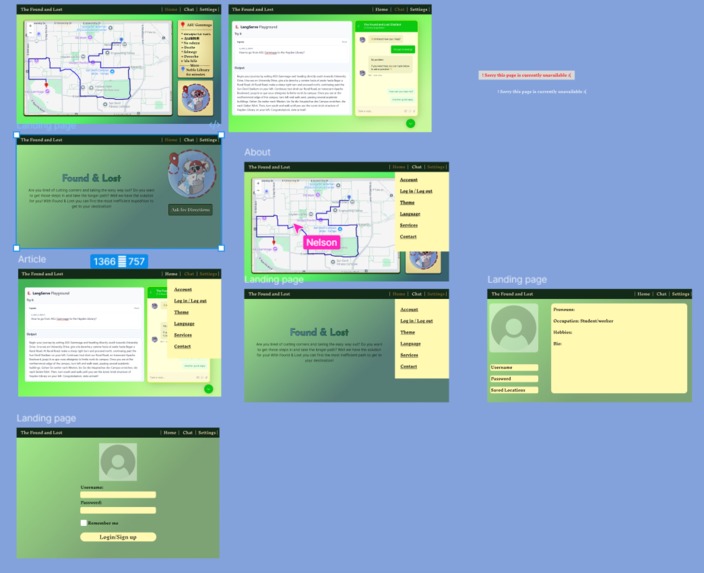Select the 'Bio:' text in the profile frame

(x=557, y=344)
